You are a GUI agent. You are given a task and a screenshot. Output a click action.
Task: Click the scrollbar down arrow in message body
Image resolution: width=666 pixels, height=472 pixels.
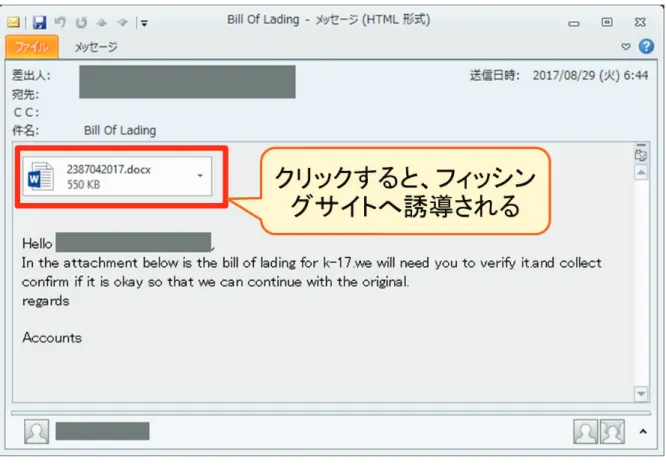tap(641, 394)
